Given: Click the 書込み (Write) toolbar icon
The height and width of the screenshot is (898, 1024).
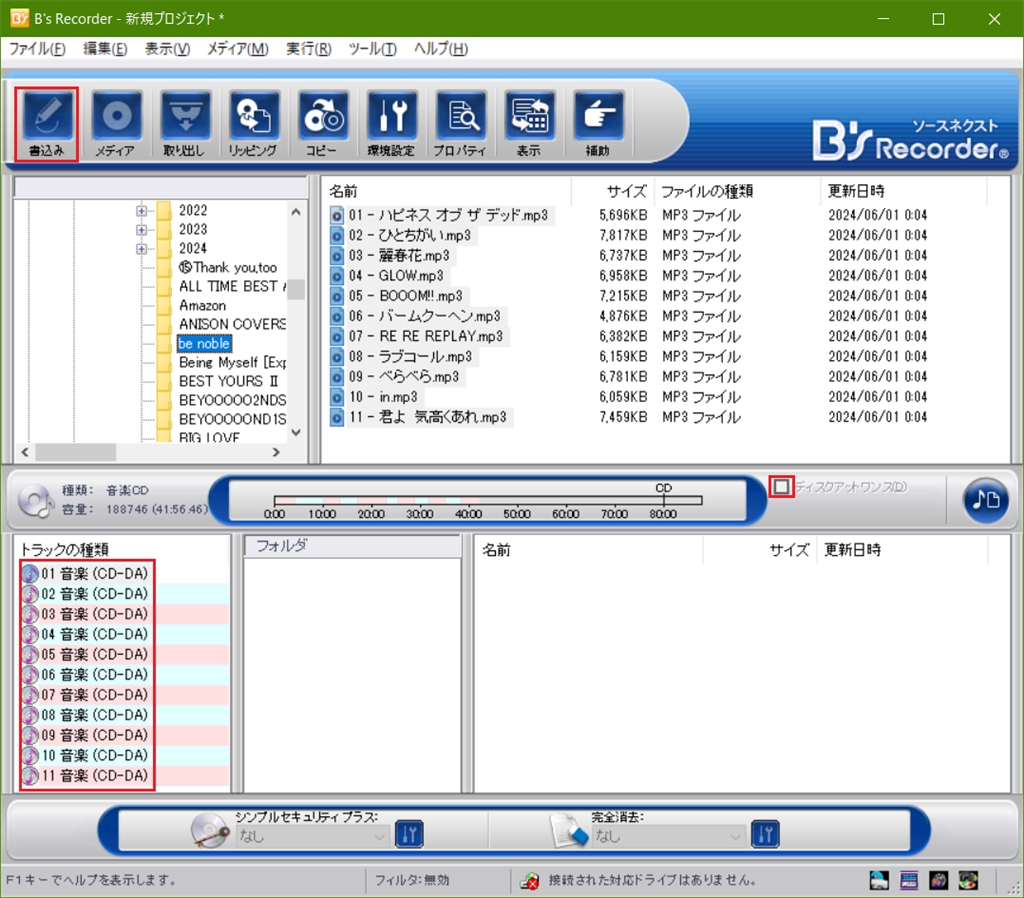Looking at the screenshot, I should tap(47, 123).
